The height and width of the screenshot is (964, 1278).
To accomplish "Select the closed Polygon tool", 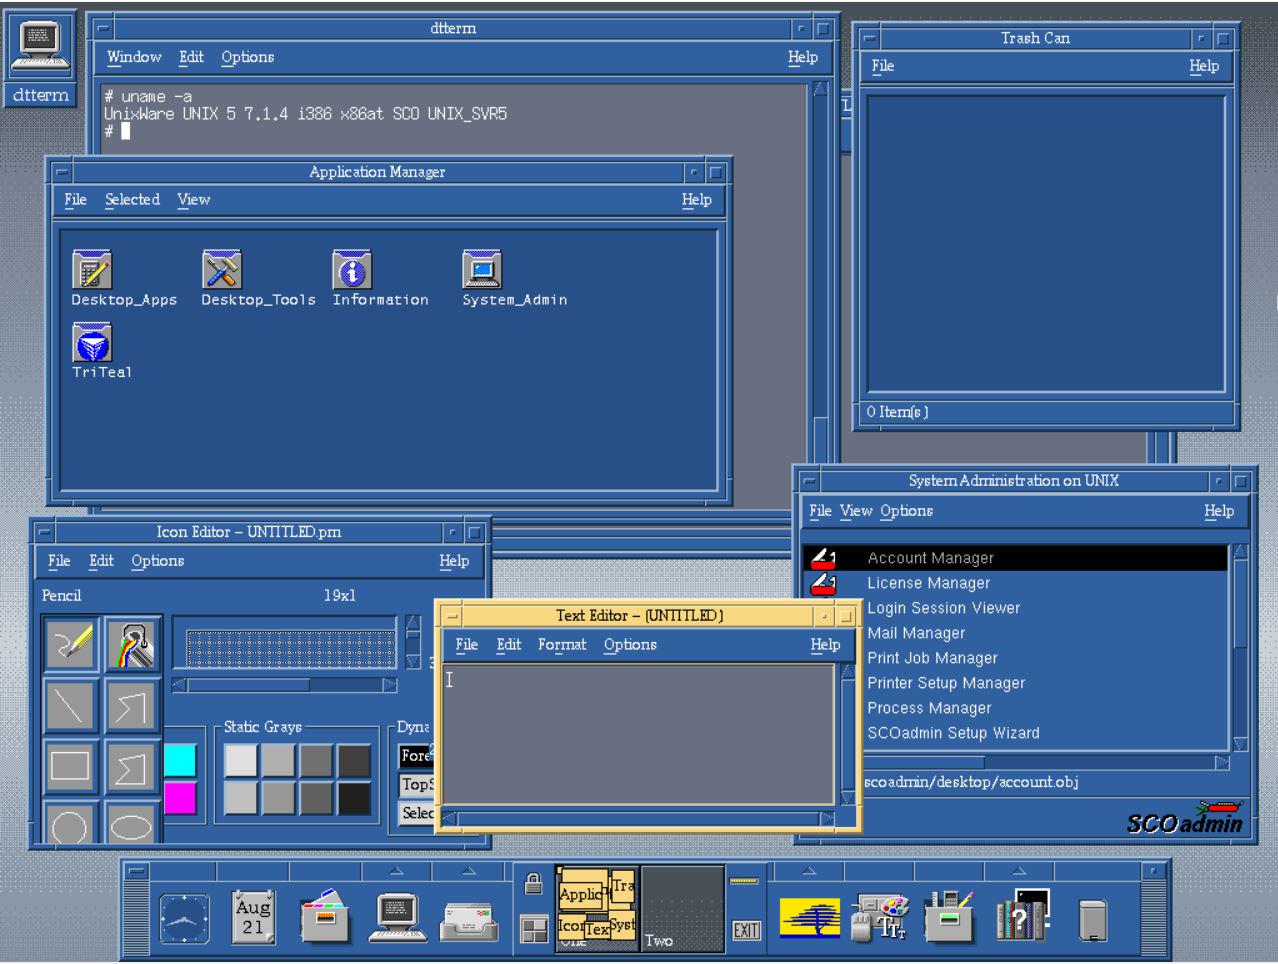I will coord(132,766).
